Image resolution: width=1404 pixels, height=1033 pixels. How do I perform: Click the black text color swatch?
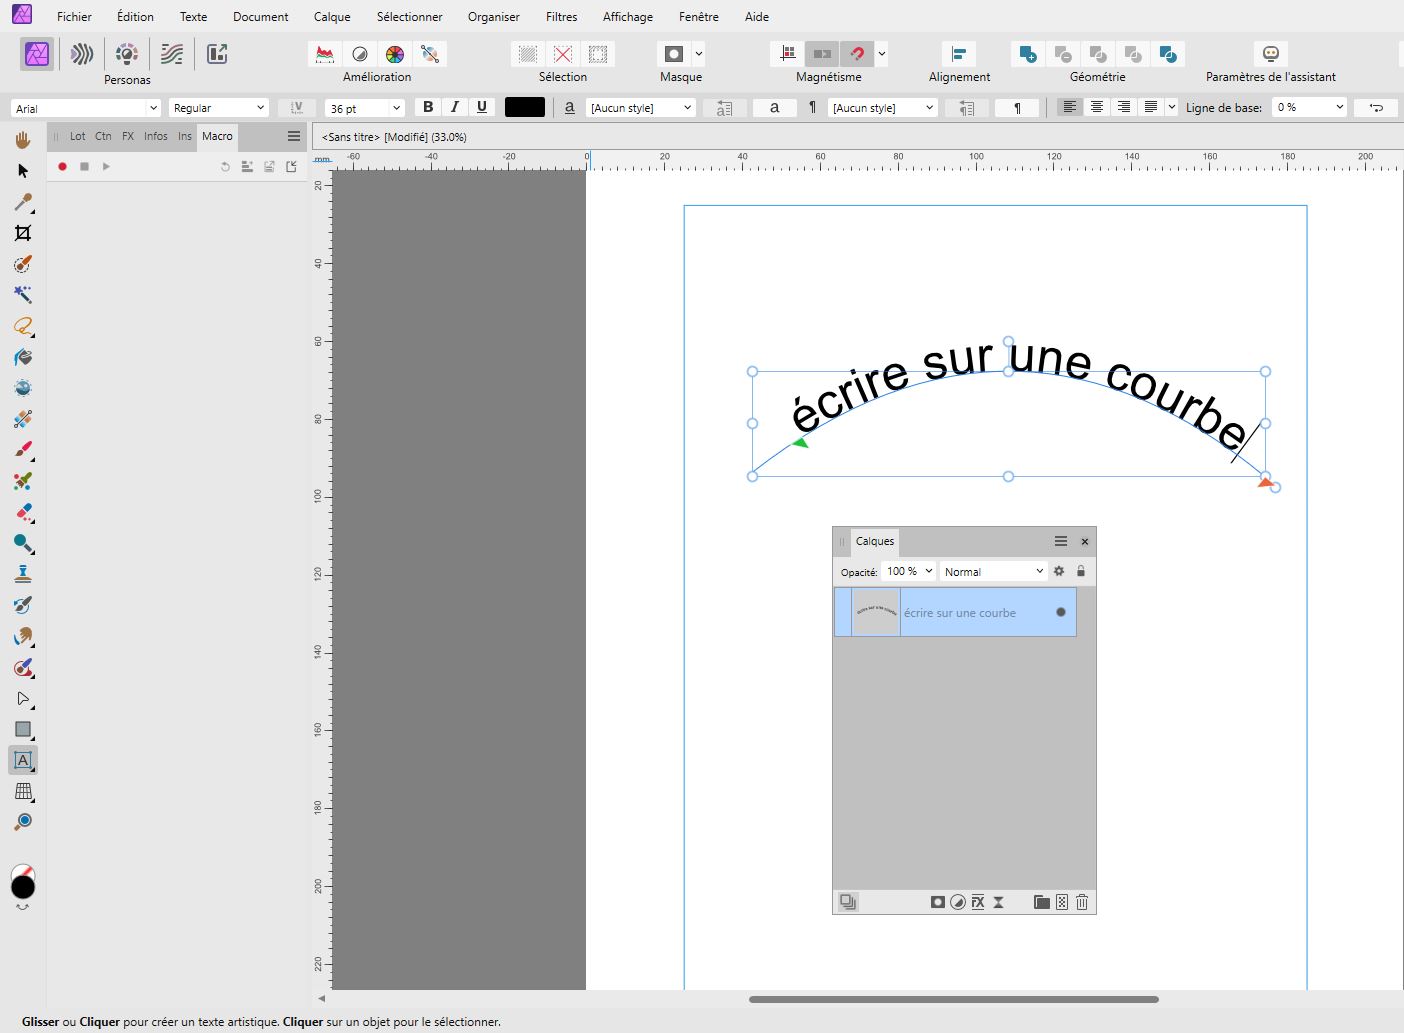click(525, 108)
